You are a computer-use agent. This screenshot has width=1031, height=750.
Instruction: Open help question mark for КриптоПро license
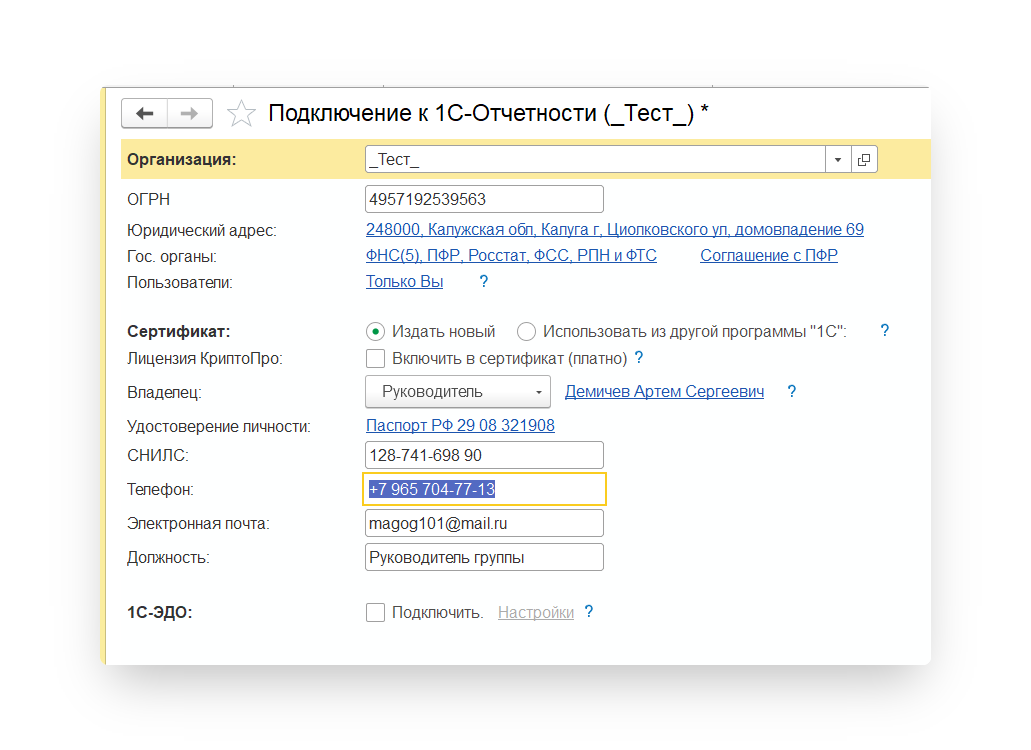[x=638, y=358]
